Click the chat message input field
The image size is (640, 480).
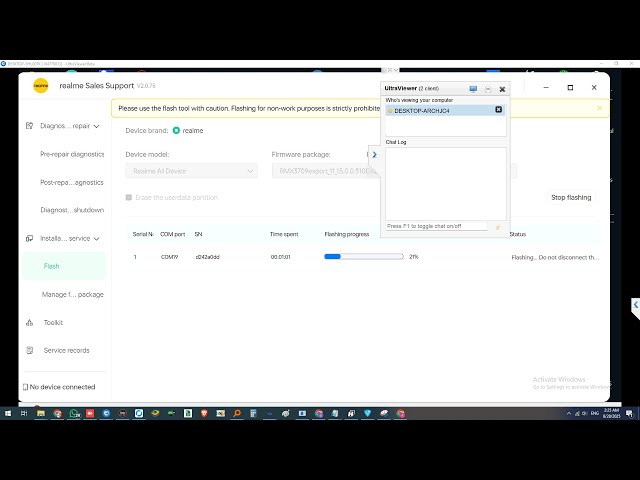point(437,226)
